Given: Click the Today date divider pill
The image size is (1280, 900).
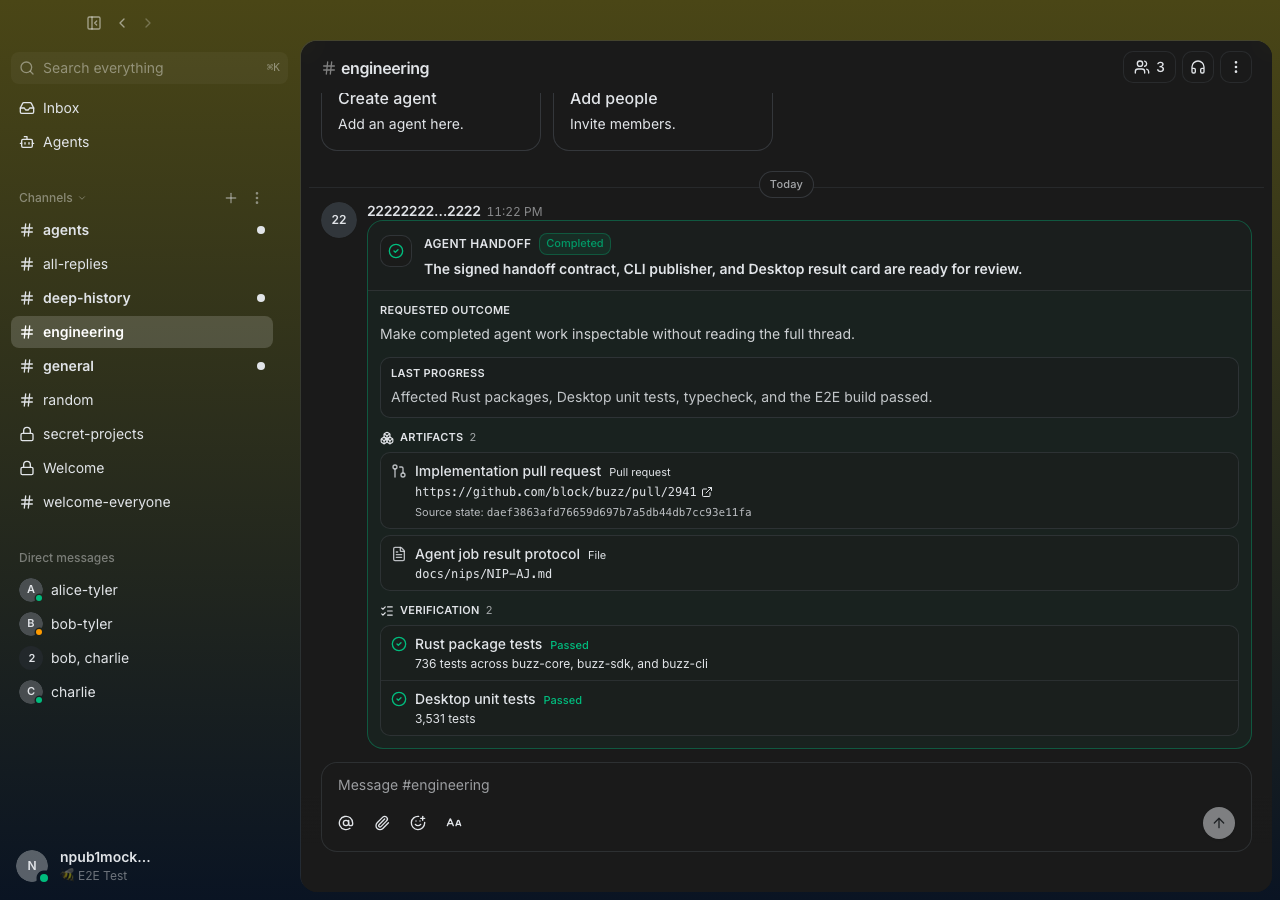Looking at the screenshot, I should coord(786,184).
